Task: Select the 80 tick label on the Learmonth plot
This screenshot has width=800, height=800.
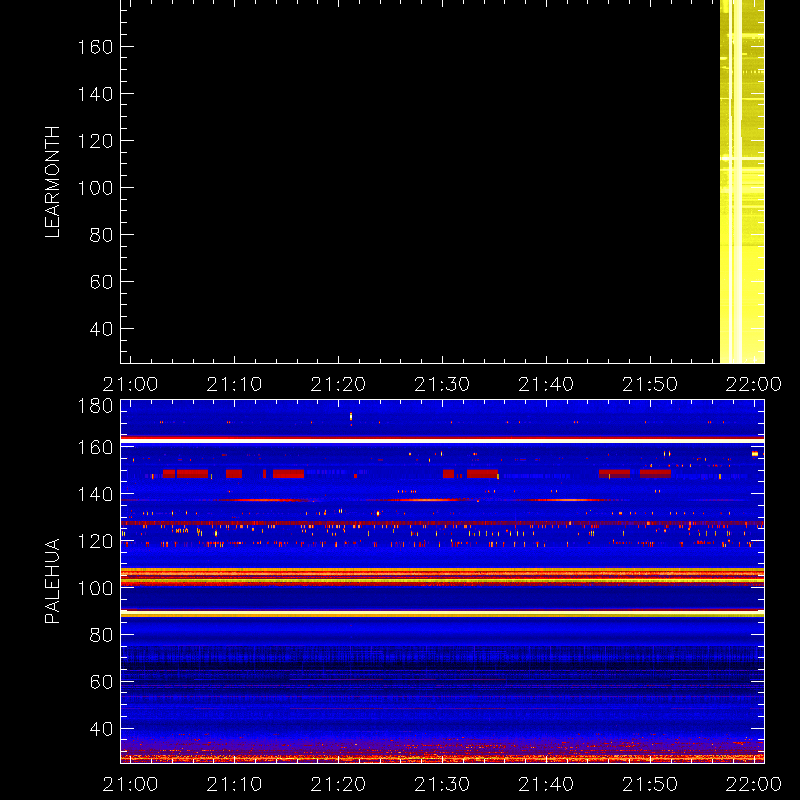Action: click(x=102, y=235)
